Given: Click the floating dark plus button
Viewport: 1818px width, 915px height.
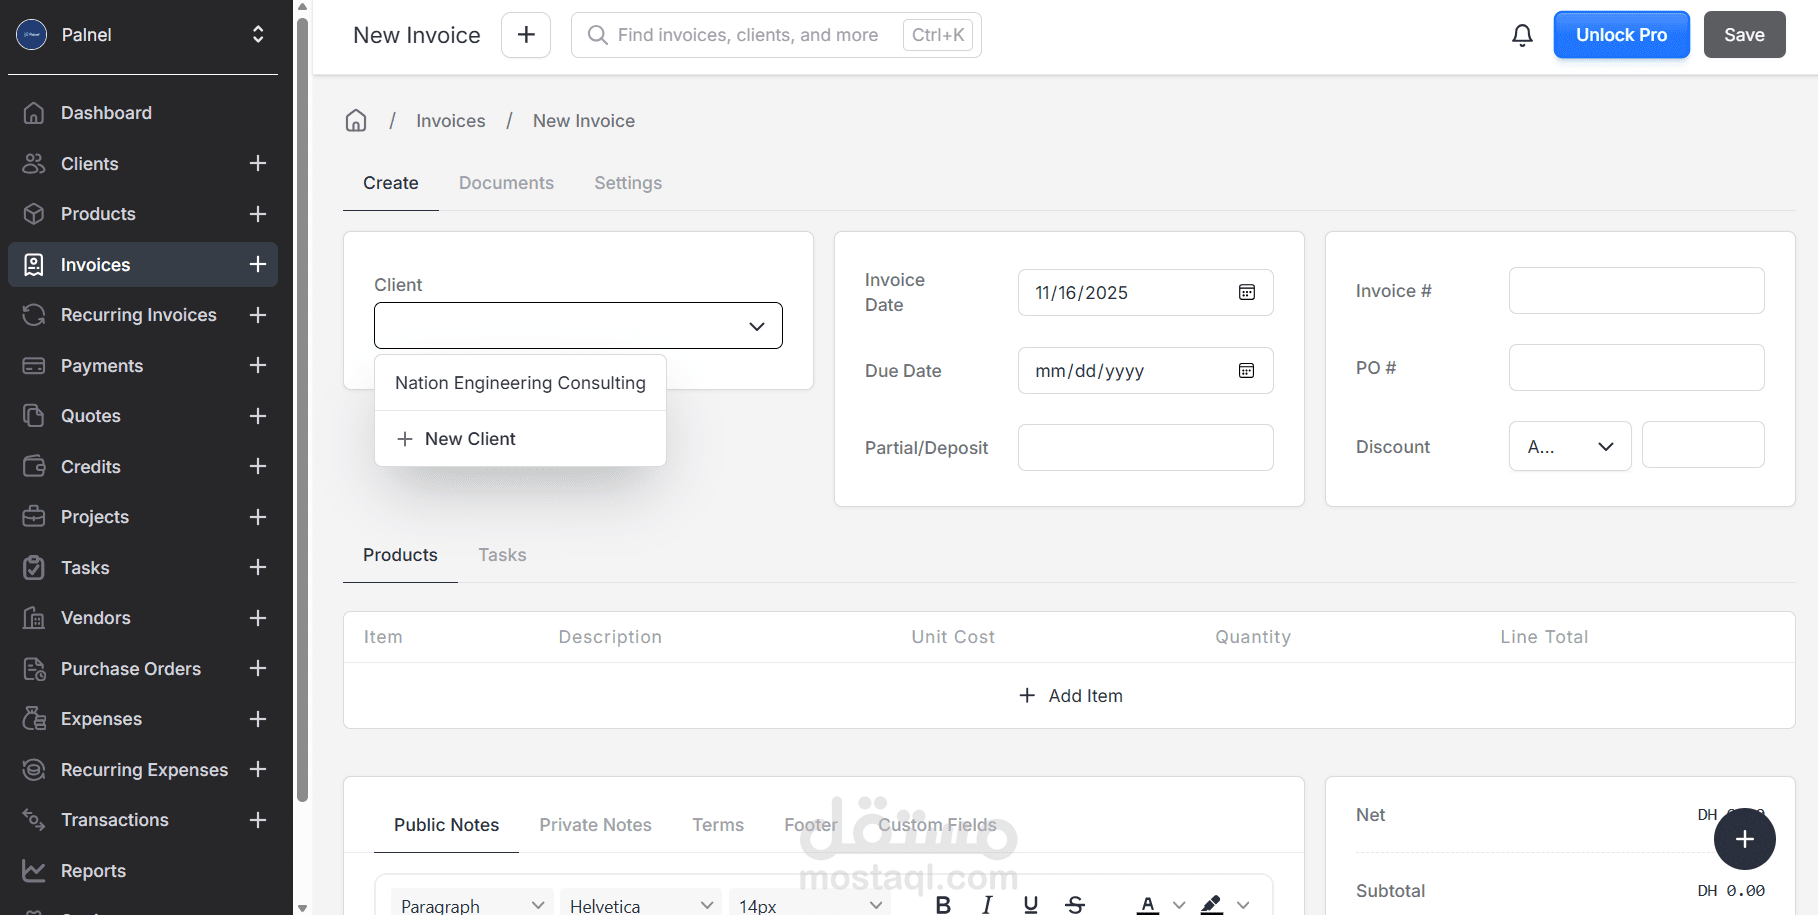Looking at the screenshot, I should tap(1744, 839).
